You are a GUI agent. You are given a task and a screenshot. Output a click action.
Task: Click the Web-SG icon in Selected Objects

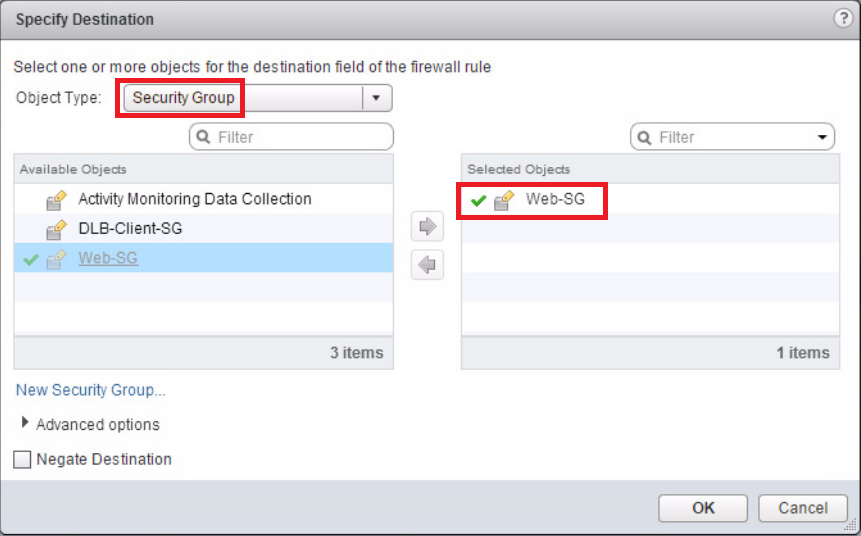point(504,200)
